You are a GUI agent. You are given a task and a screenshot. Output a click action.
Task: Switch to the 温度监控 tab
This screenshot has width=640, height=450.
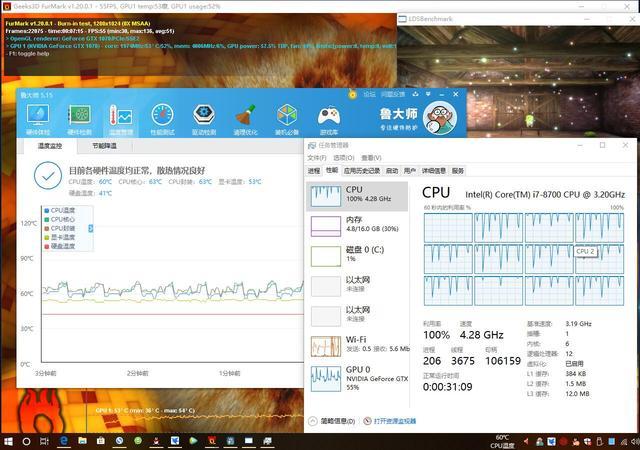tap(50, 146)
